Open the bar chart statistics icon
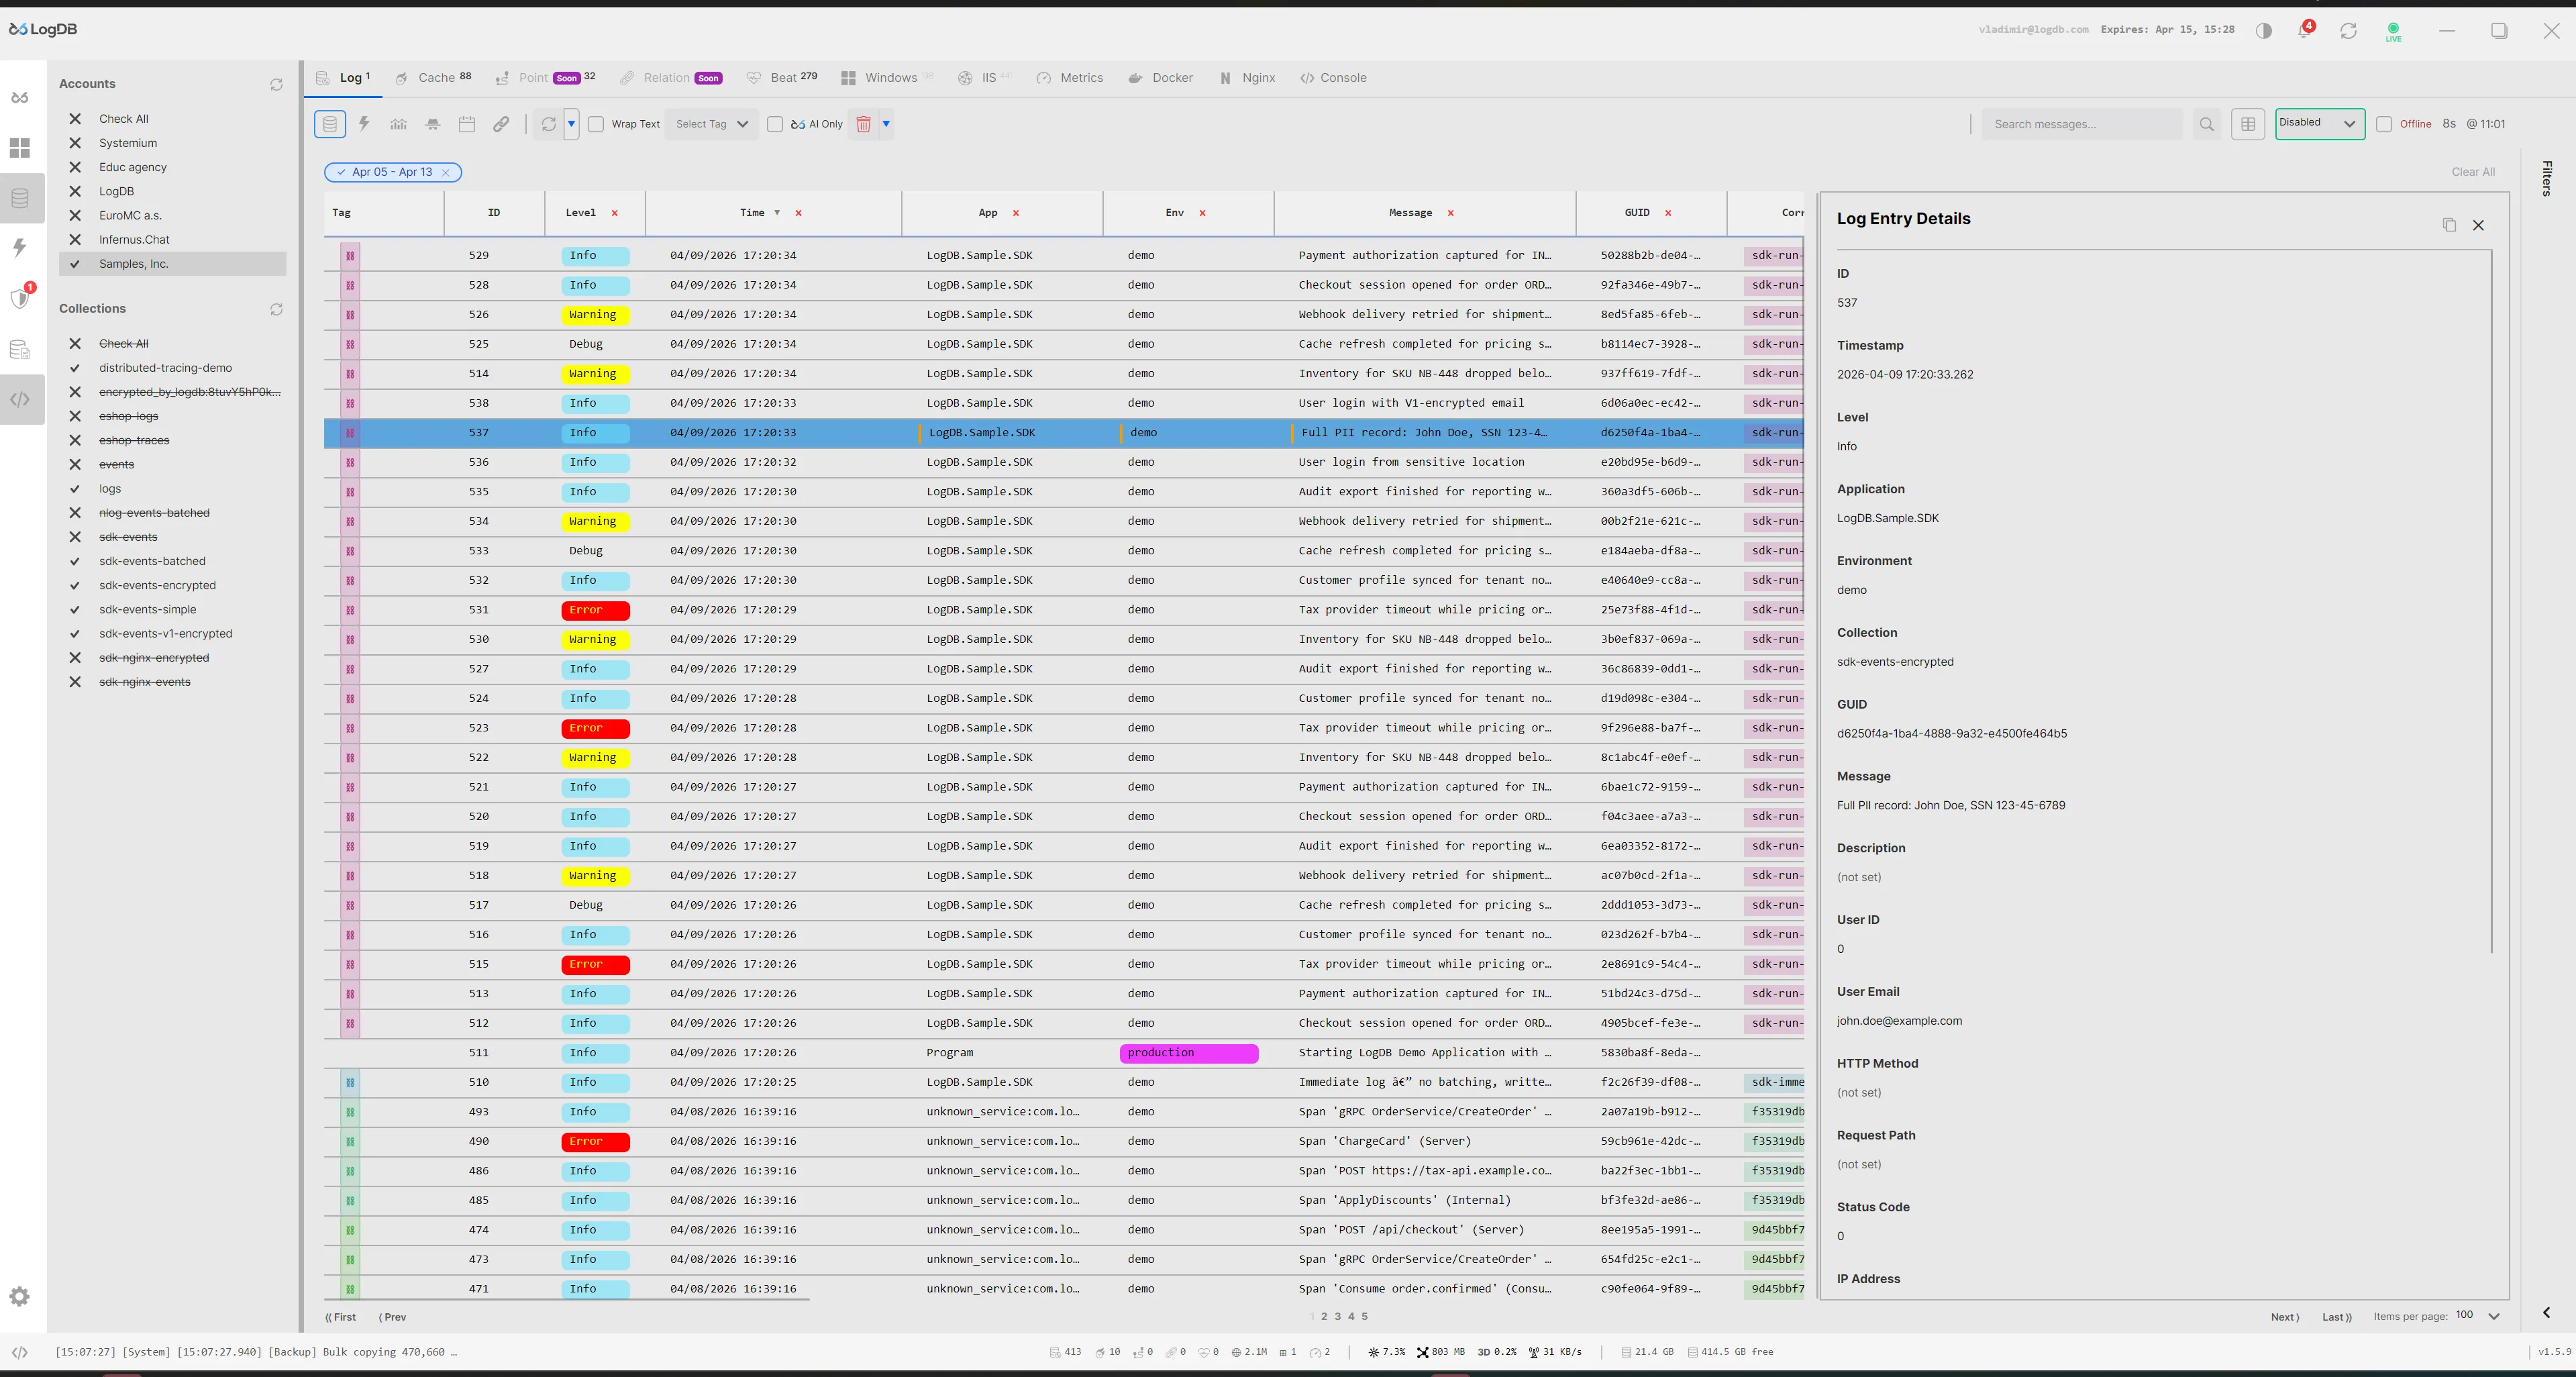2576x1377 pixels. point(398,124)
